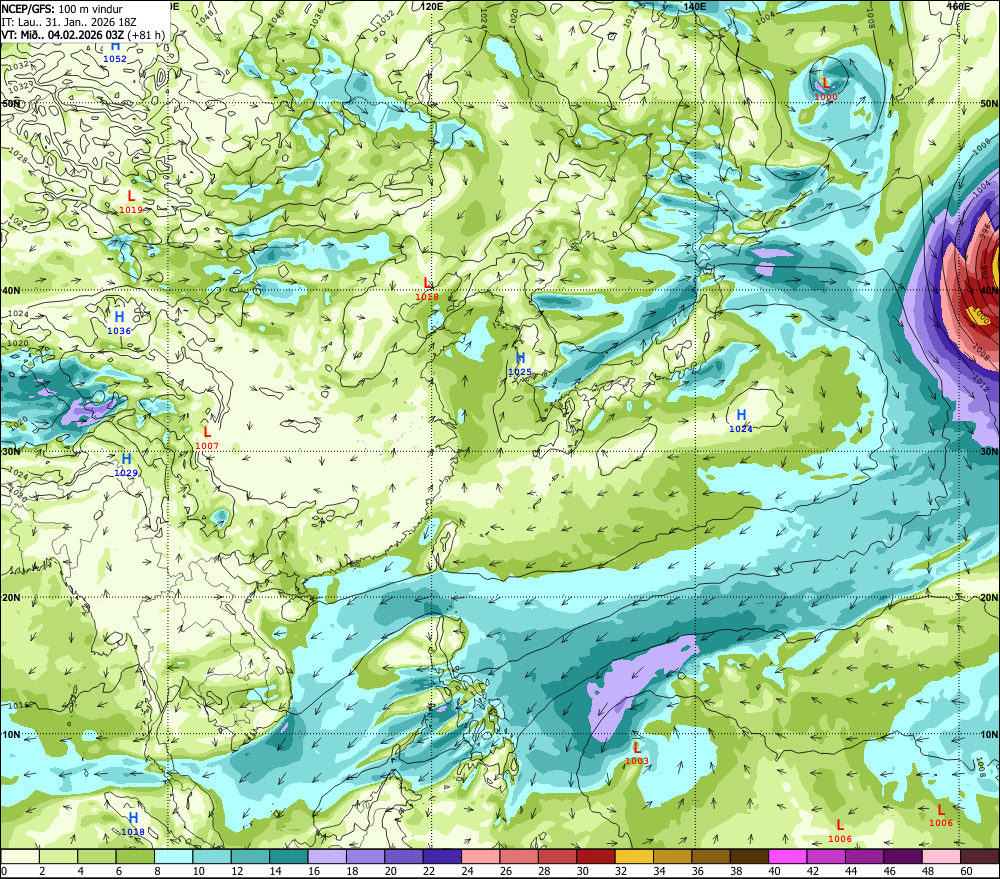Click the legend value 10
Viewport: 1000px width, 879px height.
198,871
